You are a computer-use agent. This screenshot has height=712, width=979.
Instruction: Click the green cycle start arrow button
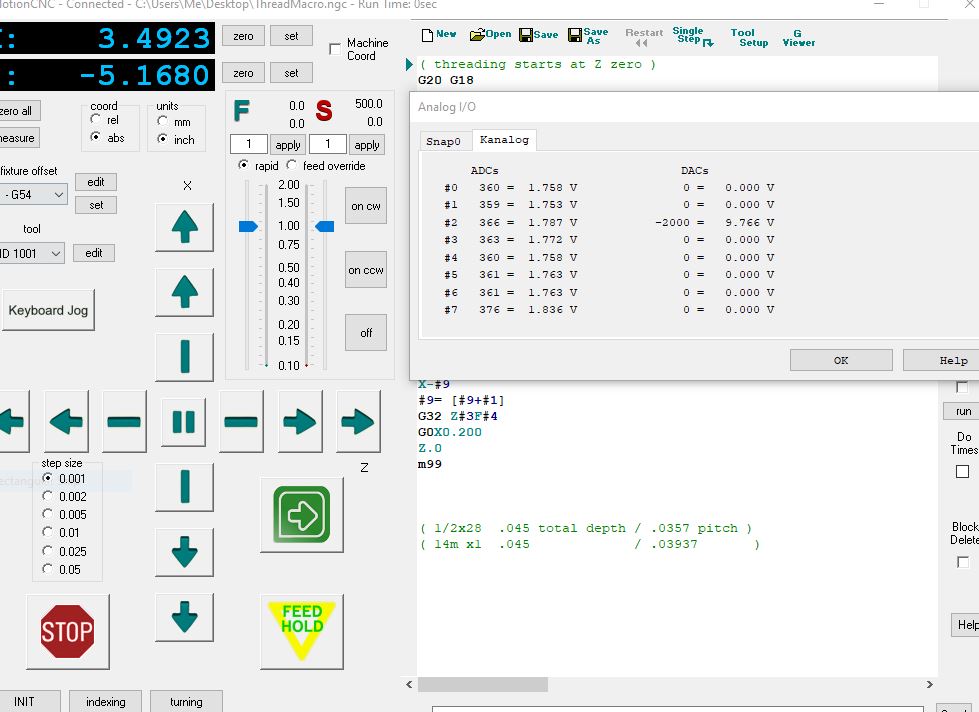301,515
